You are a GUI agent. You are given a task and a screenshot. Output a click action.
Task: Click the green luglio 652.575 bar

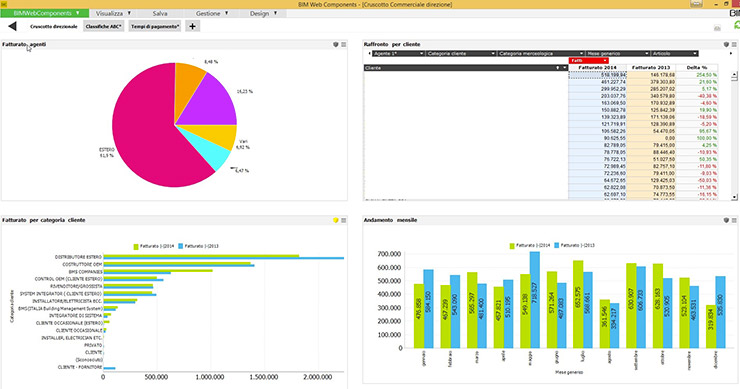[578, 304]
